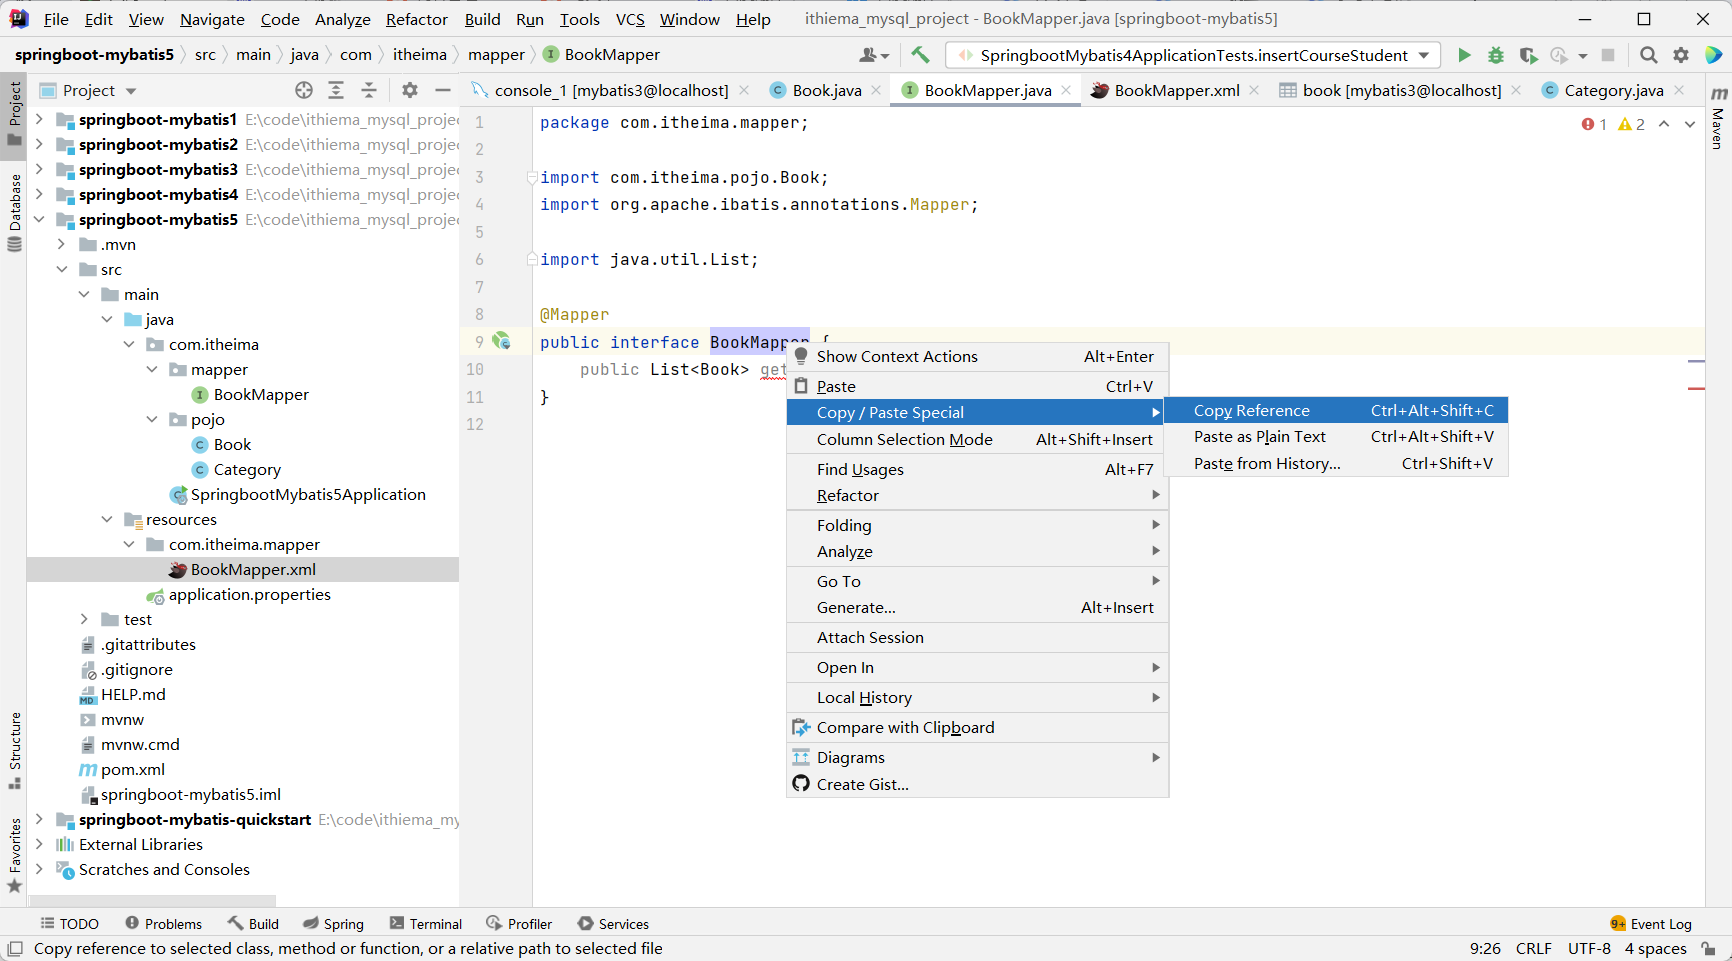Open the Maven tool window tab
Image resolution: width=1732 pixels, height=961 pixels.
point(1717,130)
